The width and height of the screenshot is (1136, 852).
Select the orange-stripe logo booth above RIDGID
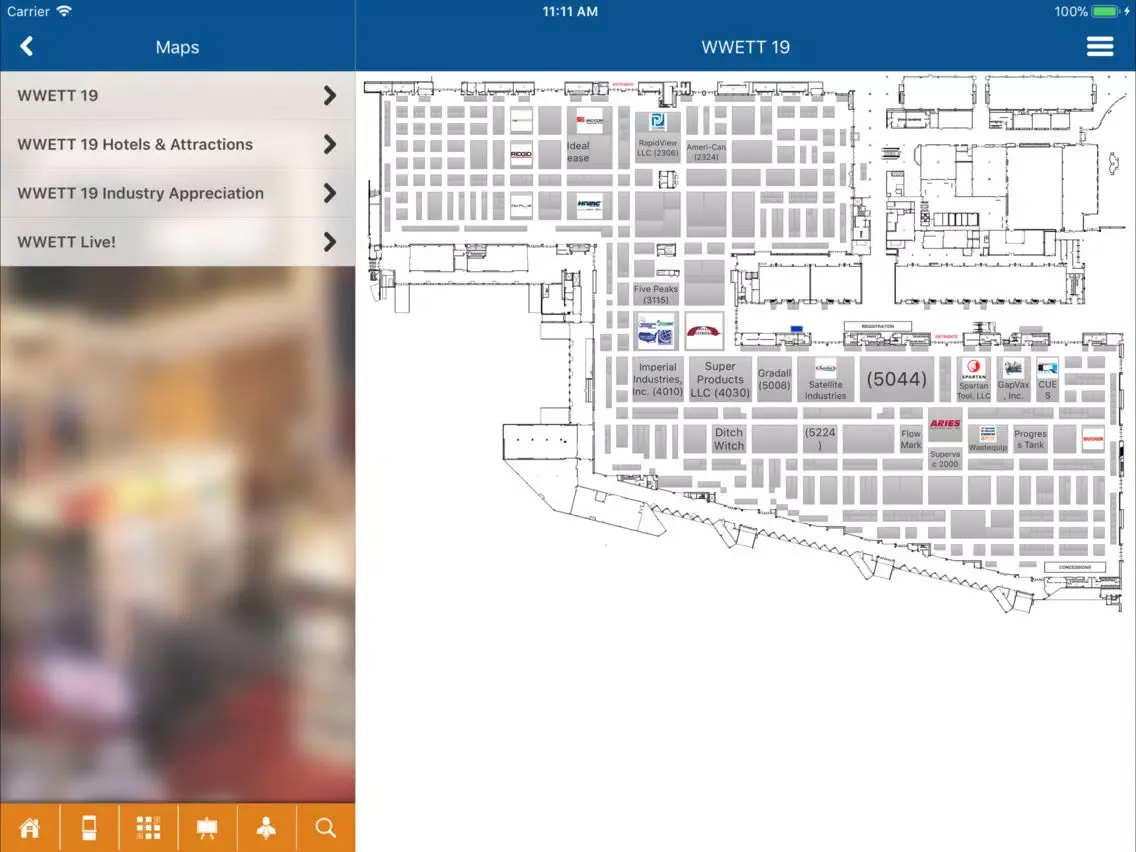coord(521,120)
